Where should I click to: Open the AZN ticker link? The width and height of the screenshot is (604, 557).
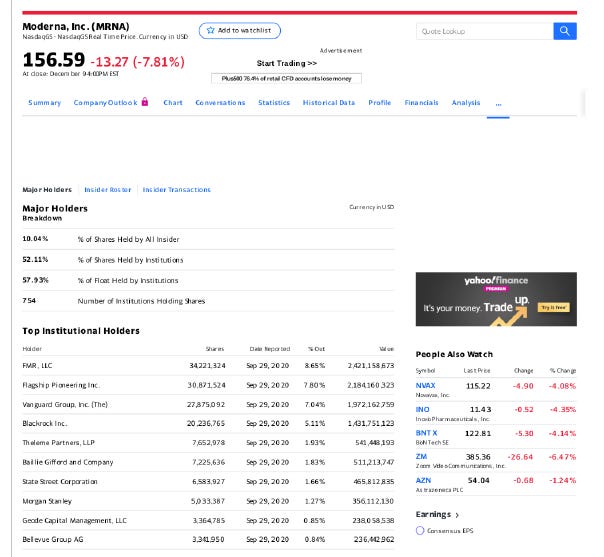pos(423,480)
